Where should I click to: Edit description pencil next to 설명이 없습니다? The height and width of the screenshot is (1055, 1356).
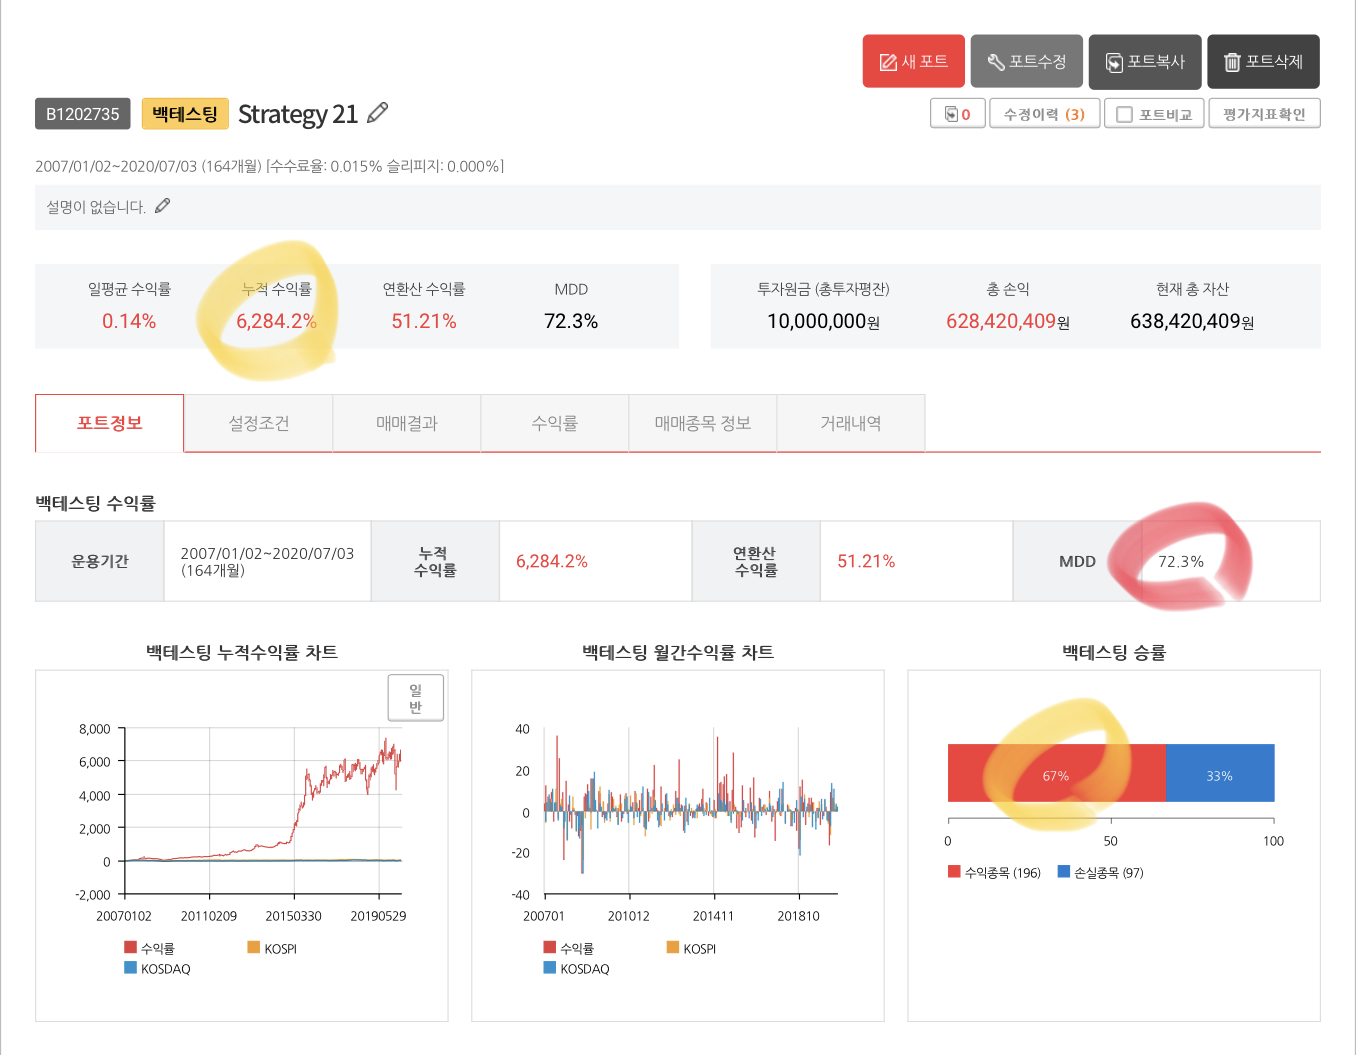pos(162,206)
